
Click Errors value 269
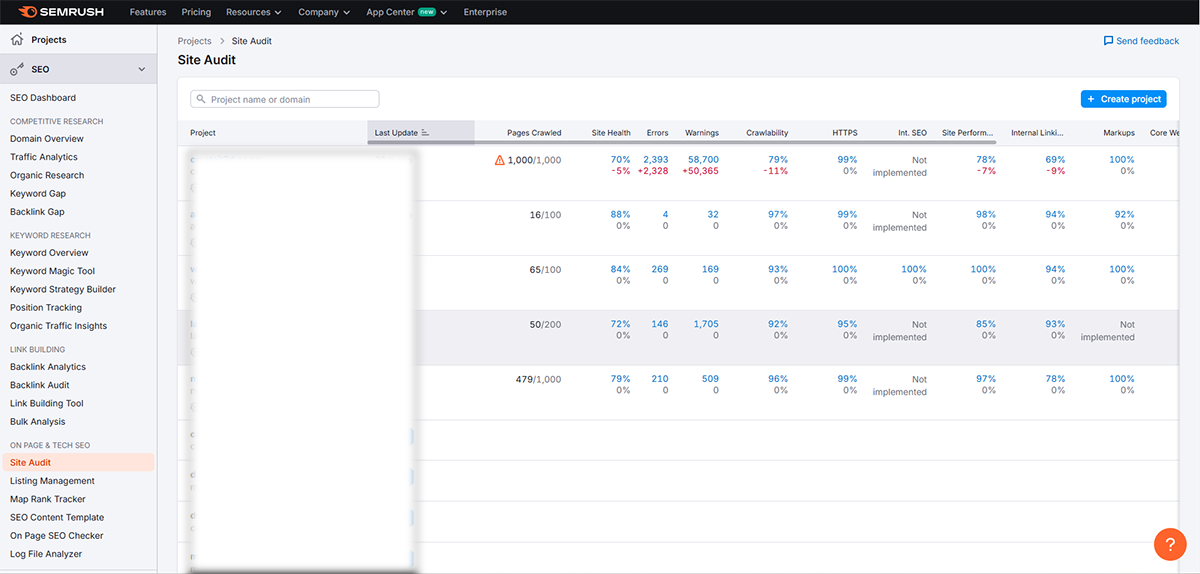point(660,269)
